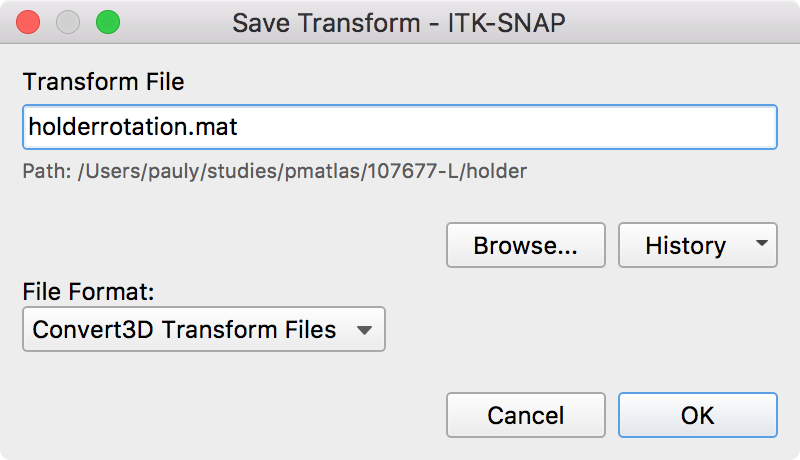Place cursor after the .mat extension text

[238, 127]
